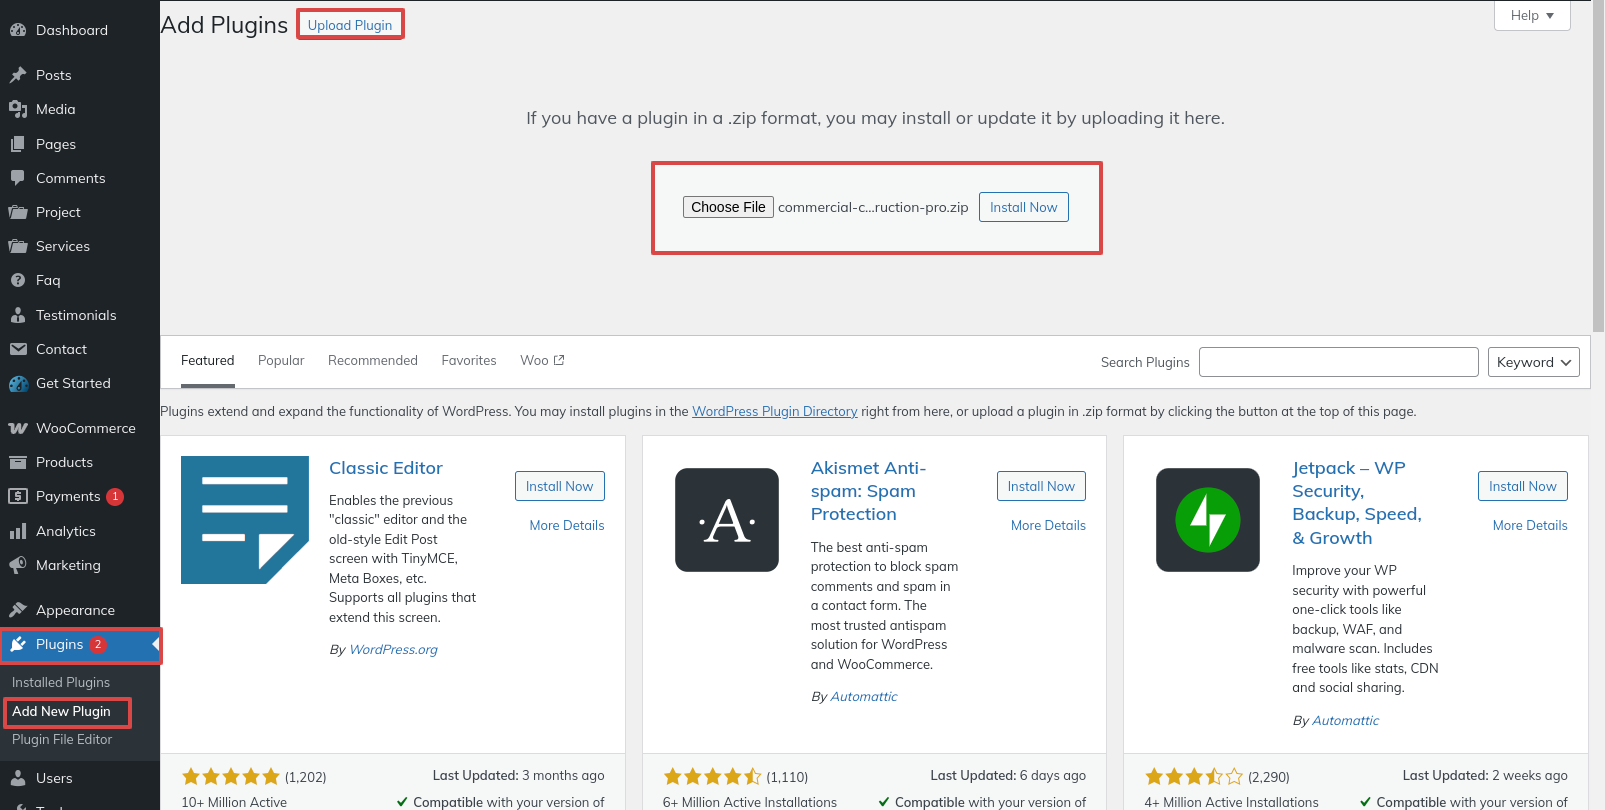Install the Jetpack plugin
The image size is (1605, 810).
pyautogui.click(x=1523, y=486)
